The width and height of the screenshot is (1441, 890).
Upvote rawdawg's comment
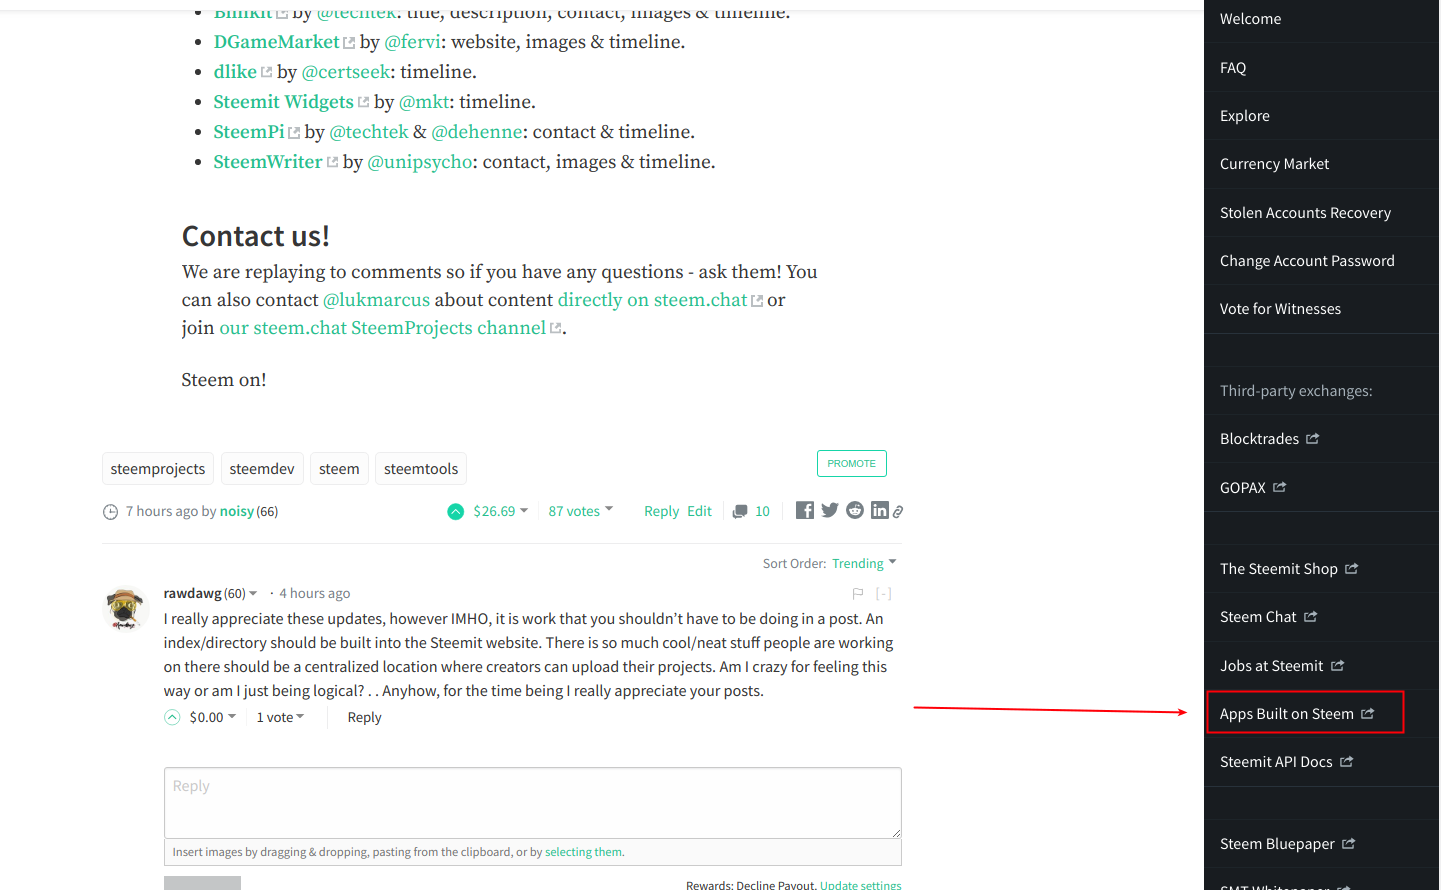(172, 717)
